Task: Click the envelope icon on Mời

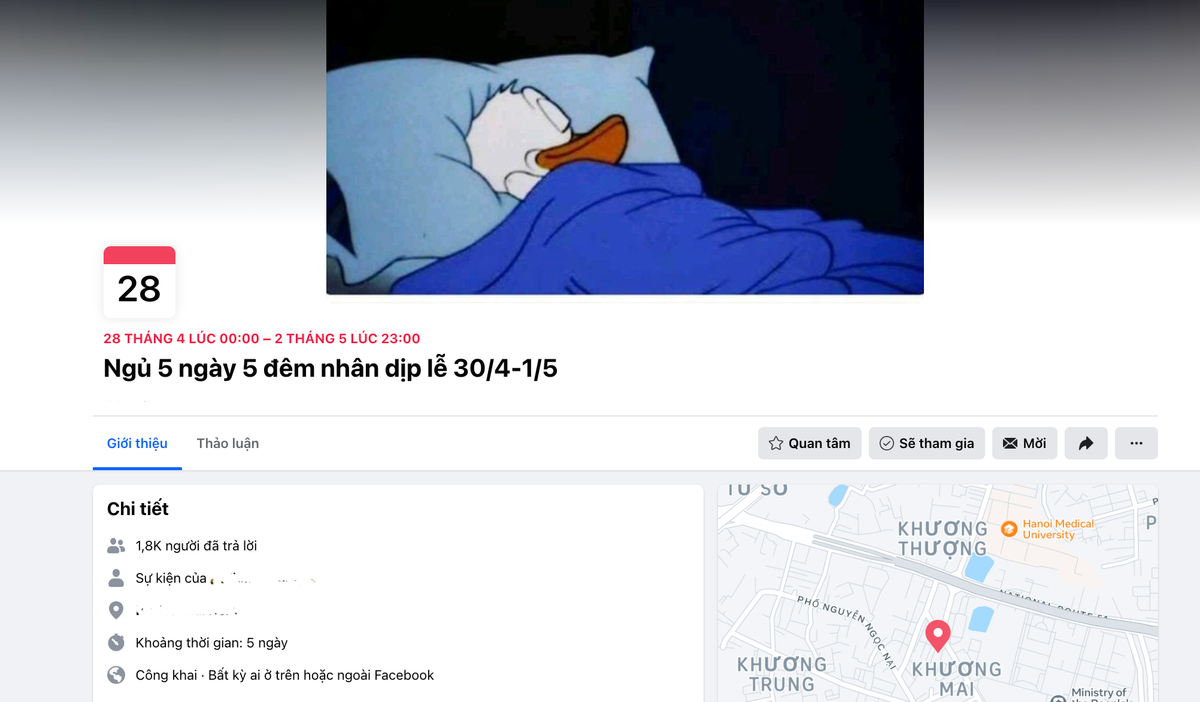Action: [x=1010, y=443]
